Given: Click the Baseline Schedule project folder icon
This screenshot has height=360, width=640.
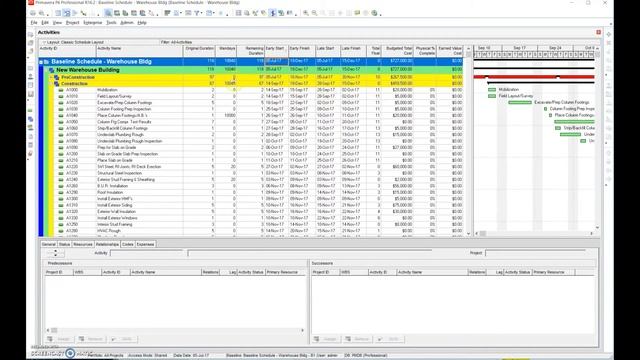Looking at the screenshot, I should pyautogui.click(x=47, y=62).
